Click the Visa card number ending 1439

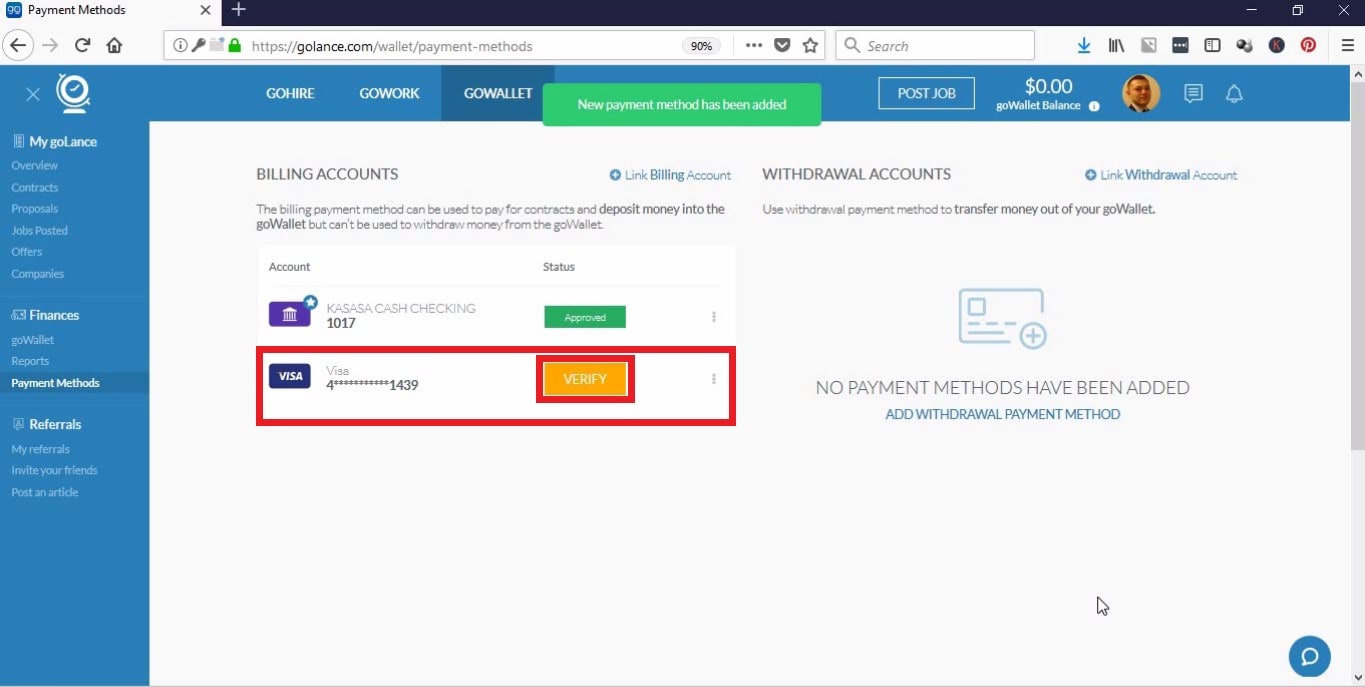pyautogui.click(x=372, y=385)
